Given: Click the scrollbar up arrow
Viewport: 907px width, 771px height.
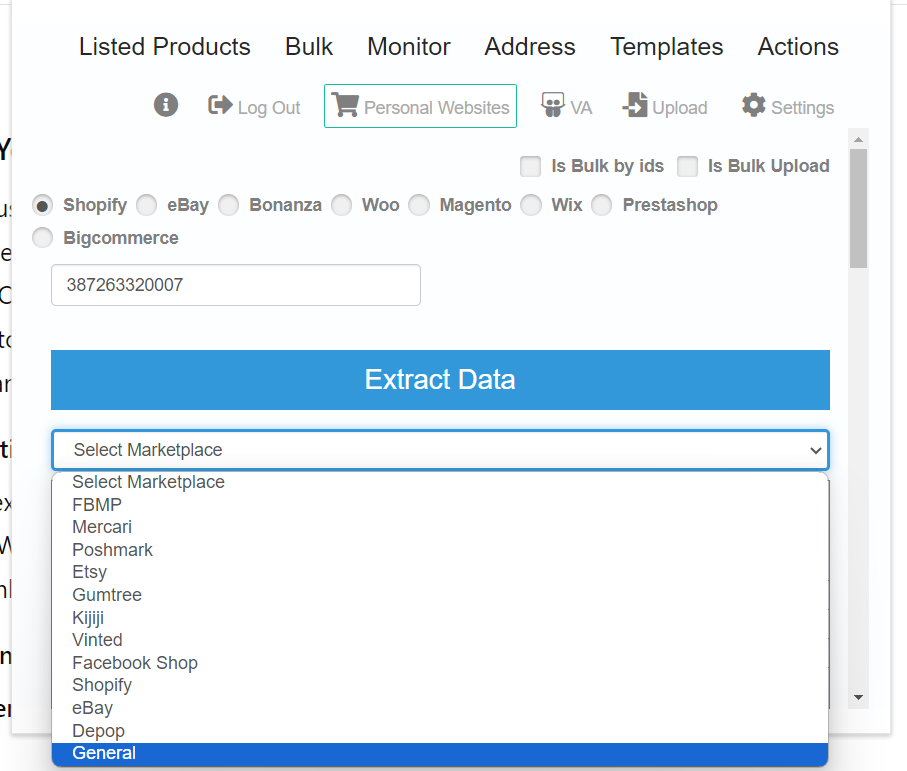Looking at the screenshot, I should [858, 139].
